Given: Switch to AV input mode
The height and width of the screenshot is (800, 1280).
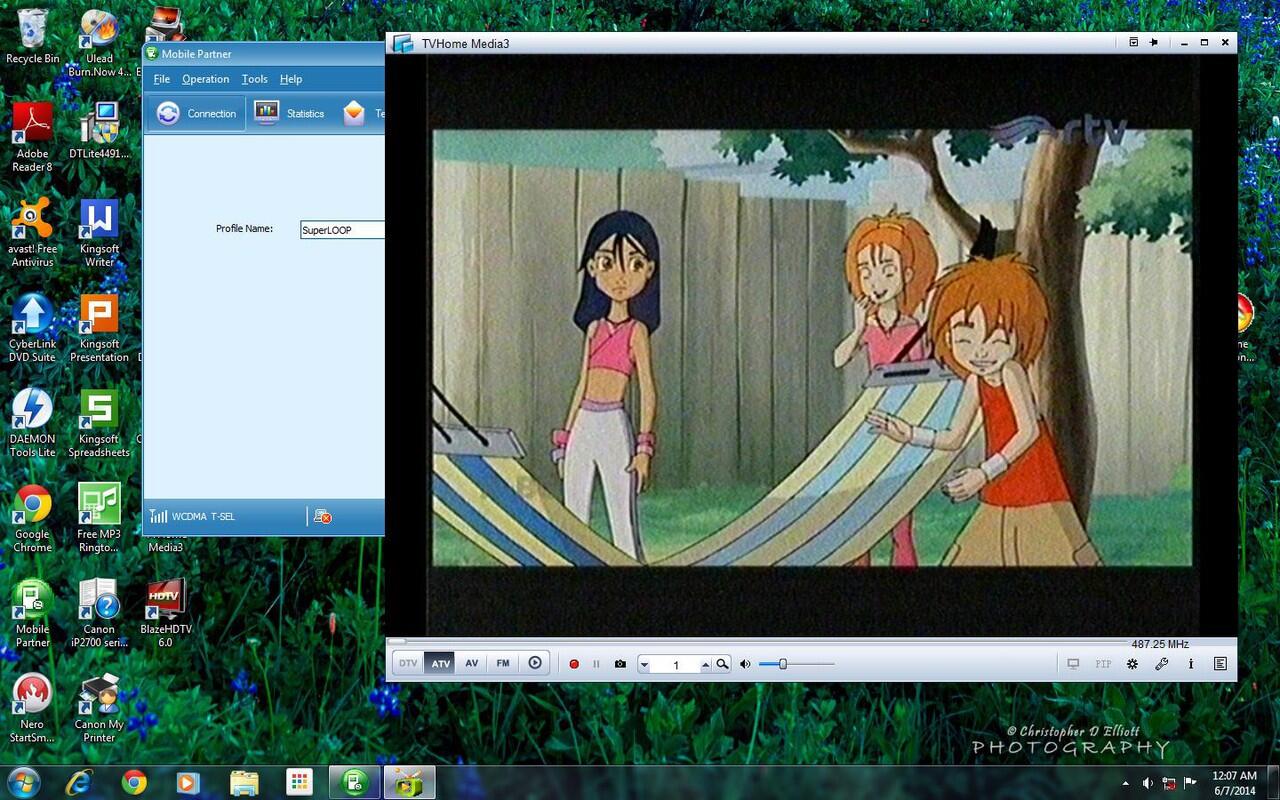Looking at the screenshot, I should pos(471,663).
